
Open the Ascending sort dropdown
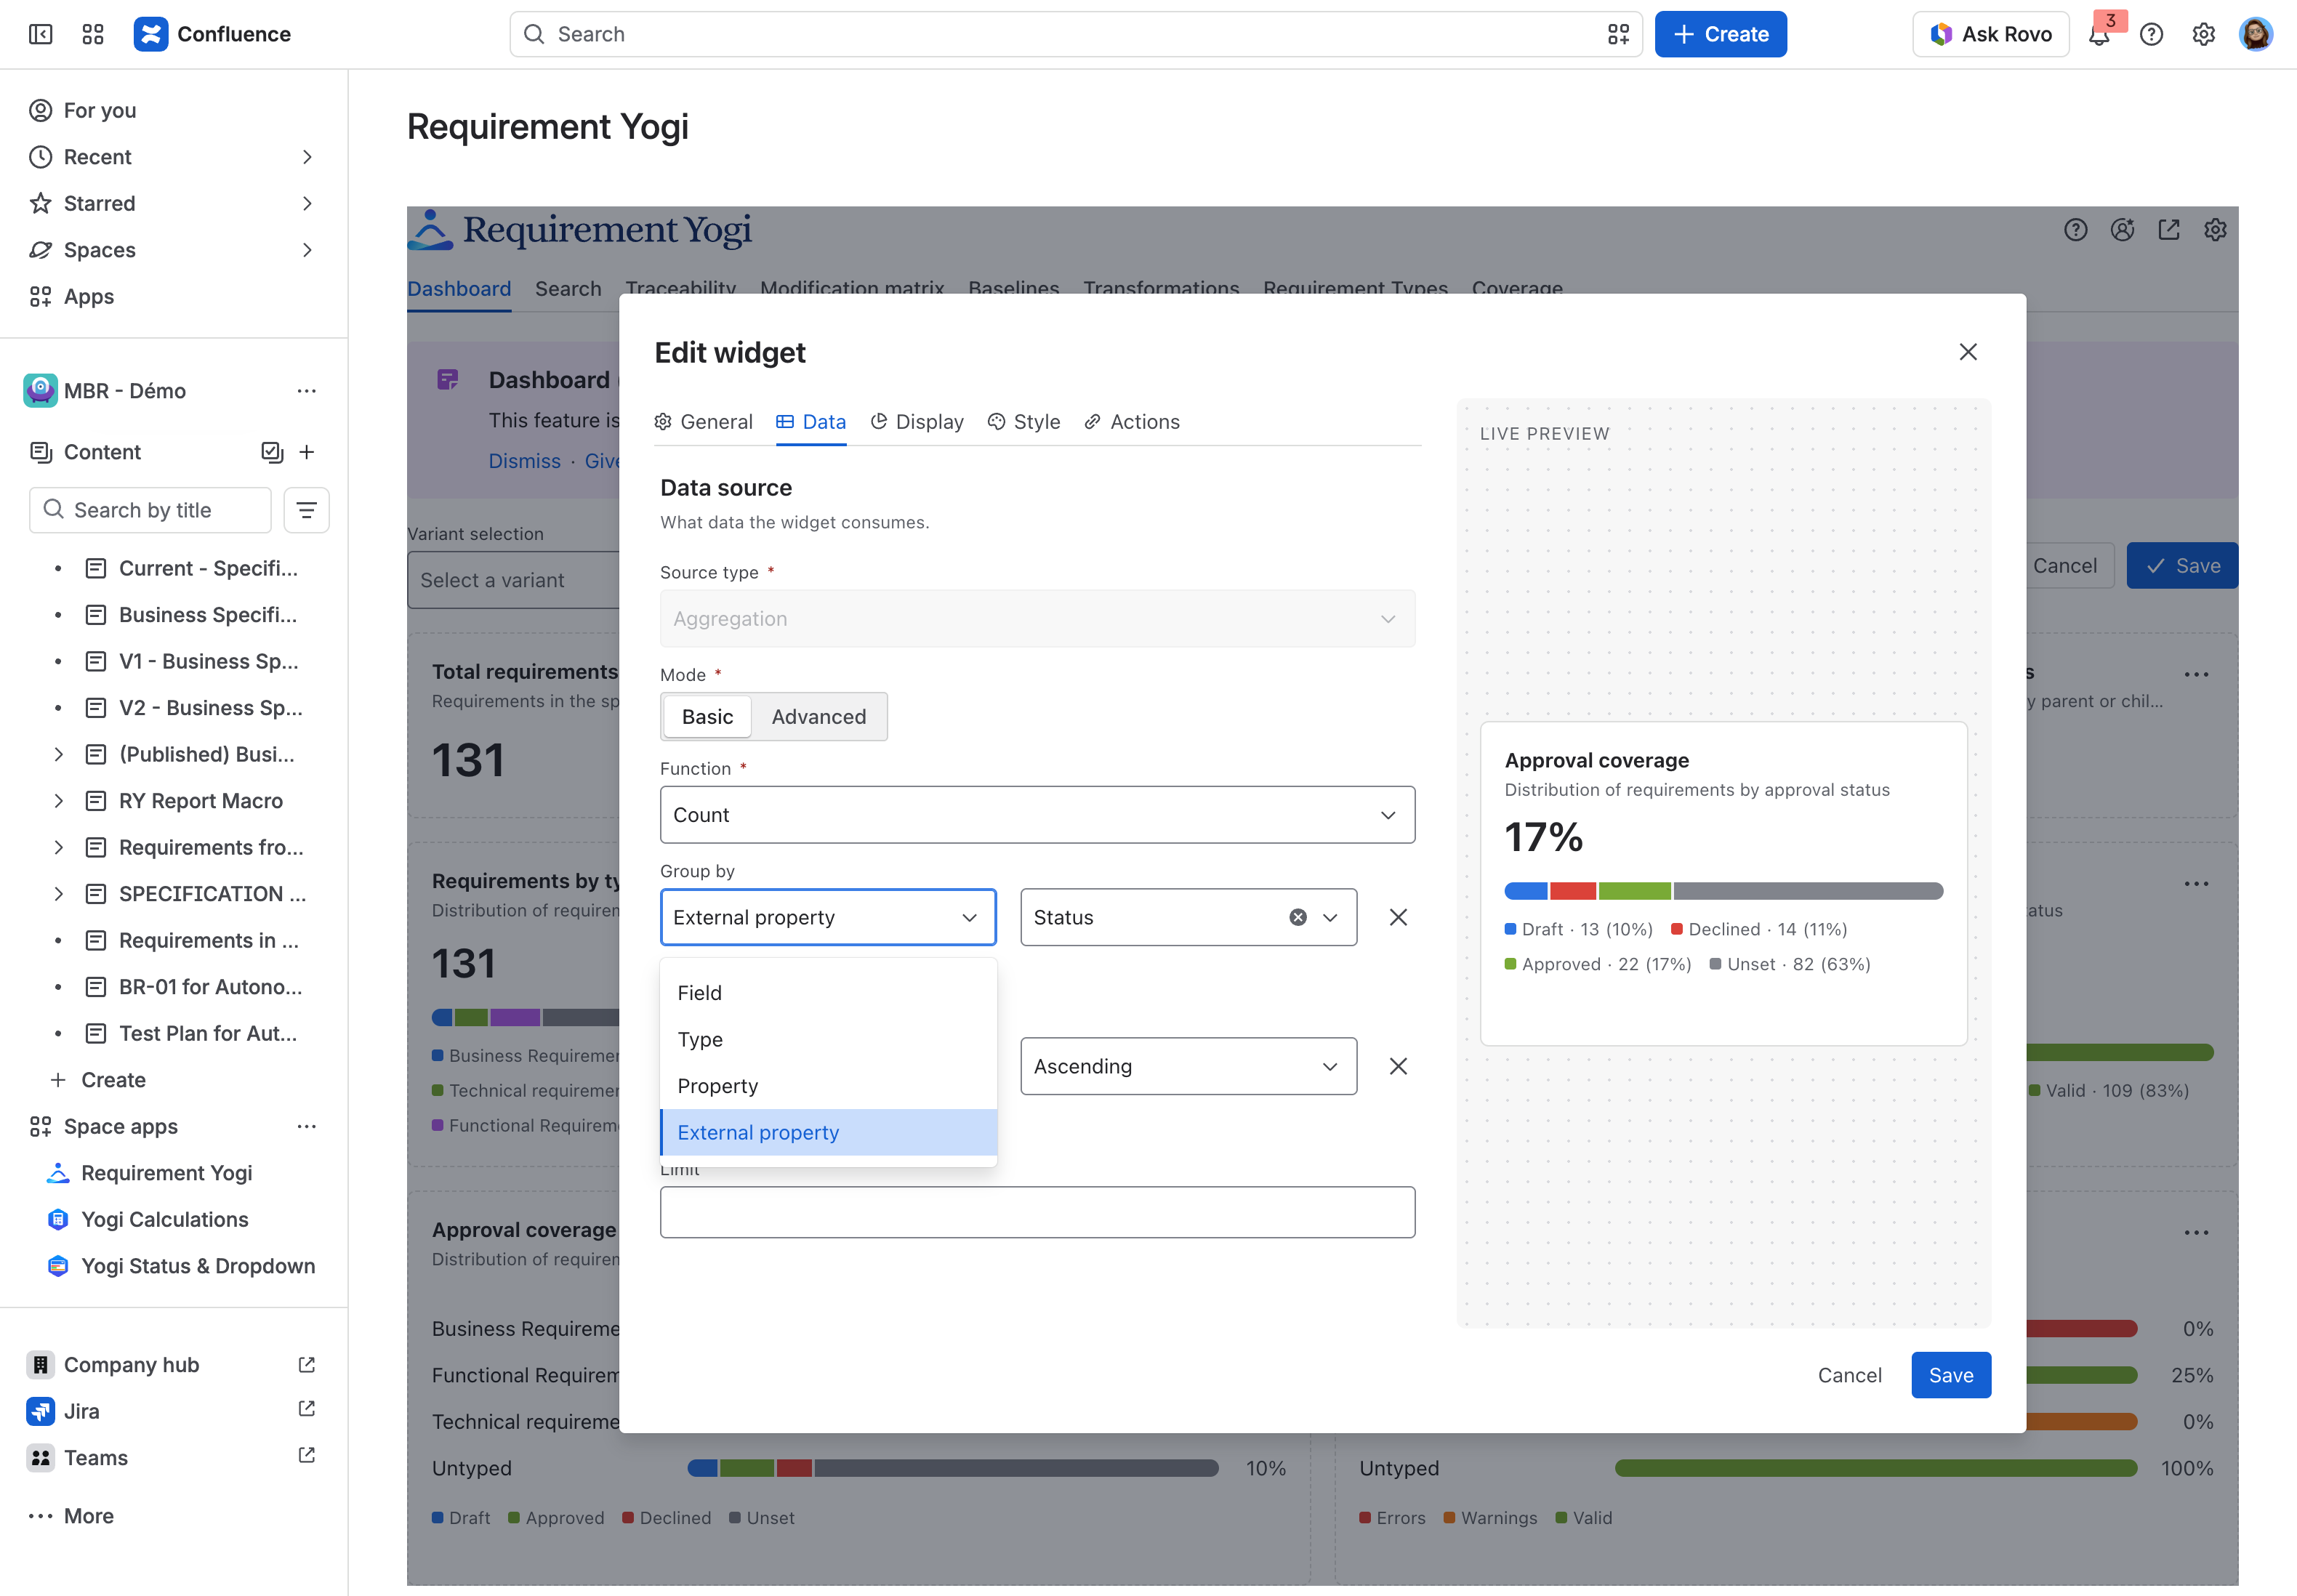(1188, 1066)
